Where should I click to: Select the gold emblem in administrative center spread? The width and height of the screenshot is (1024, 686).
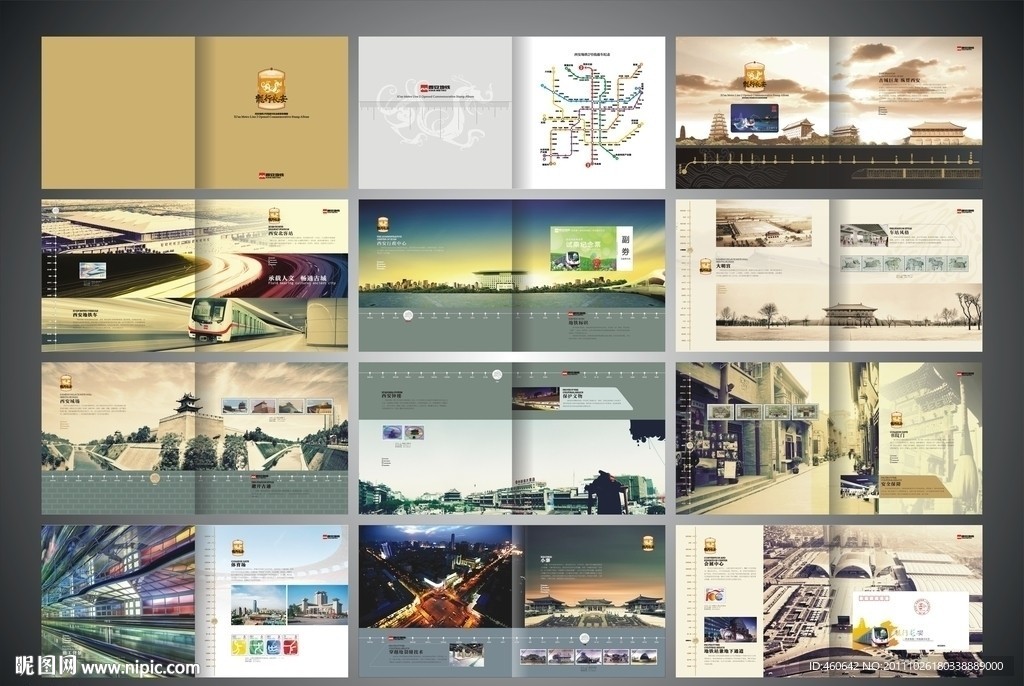coord(384,224)
